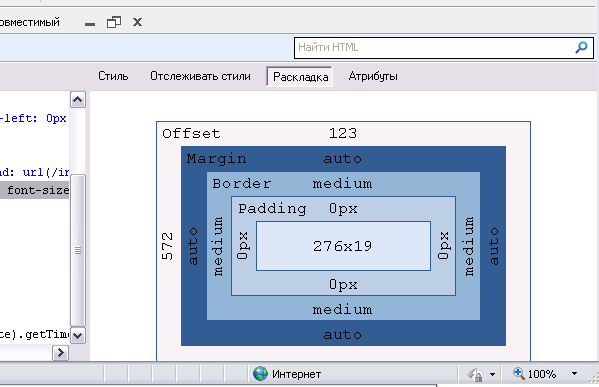Click the scroll right arrow of code pane
The image size is (599, 387).
(x=60, y=353)
